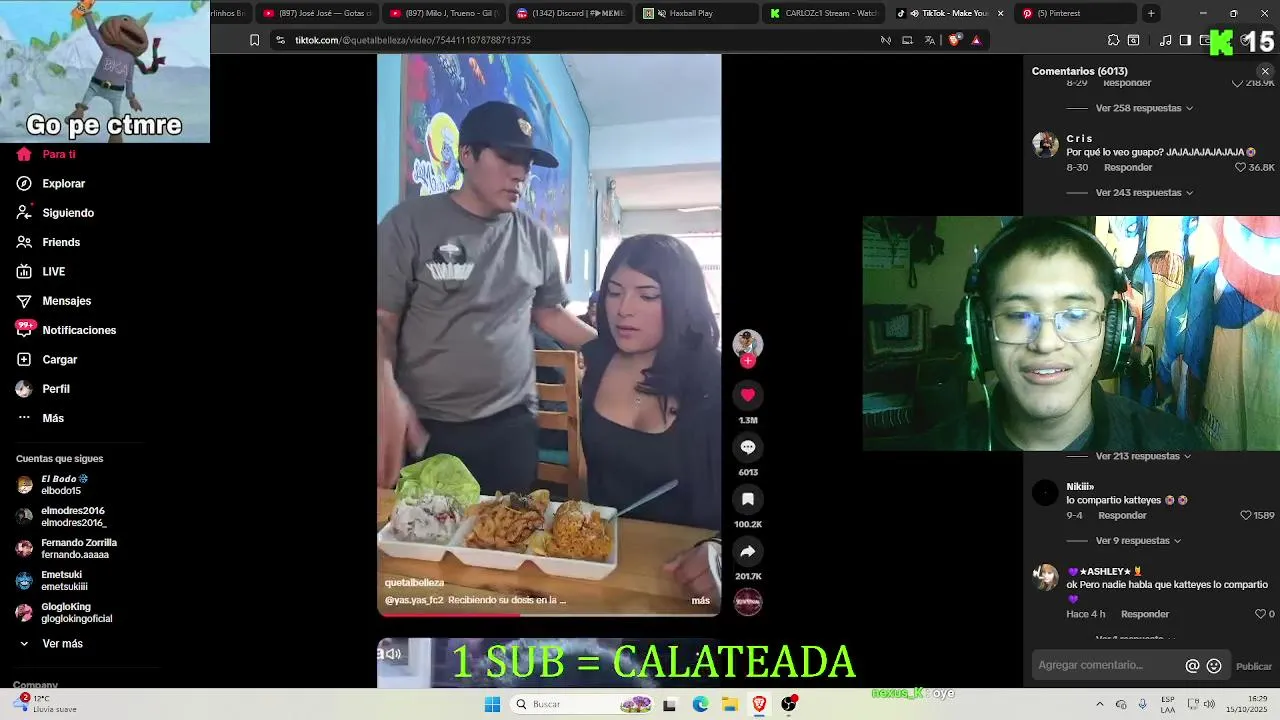The height and width of the screenshot is (720, 1280).
Task: Reply to the Cris comment via Responder
Action: (1128, 168)
